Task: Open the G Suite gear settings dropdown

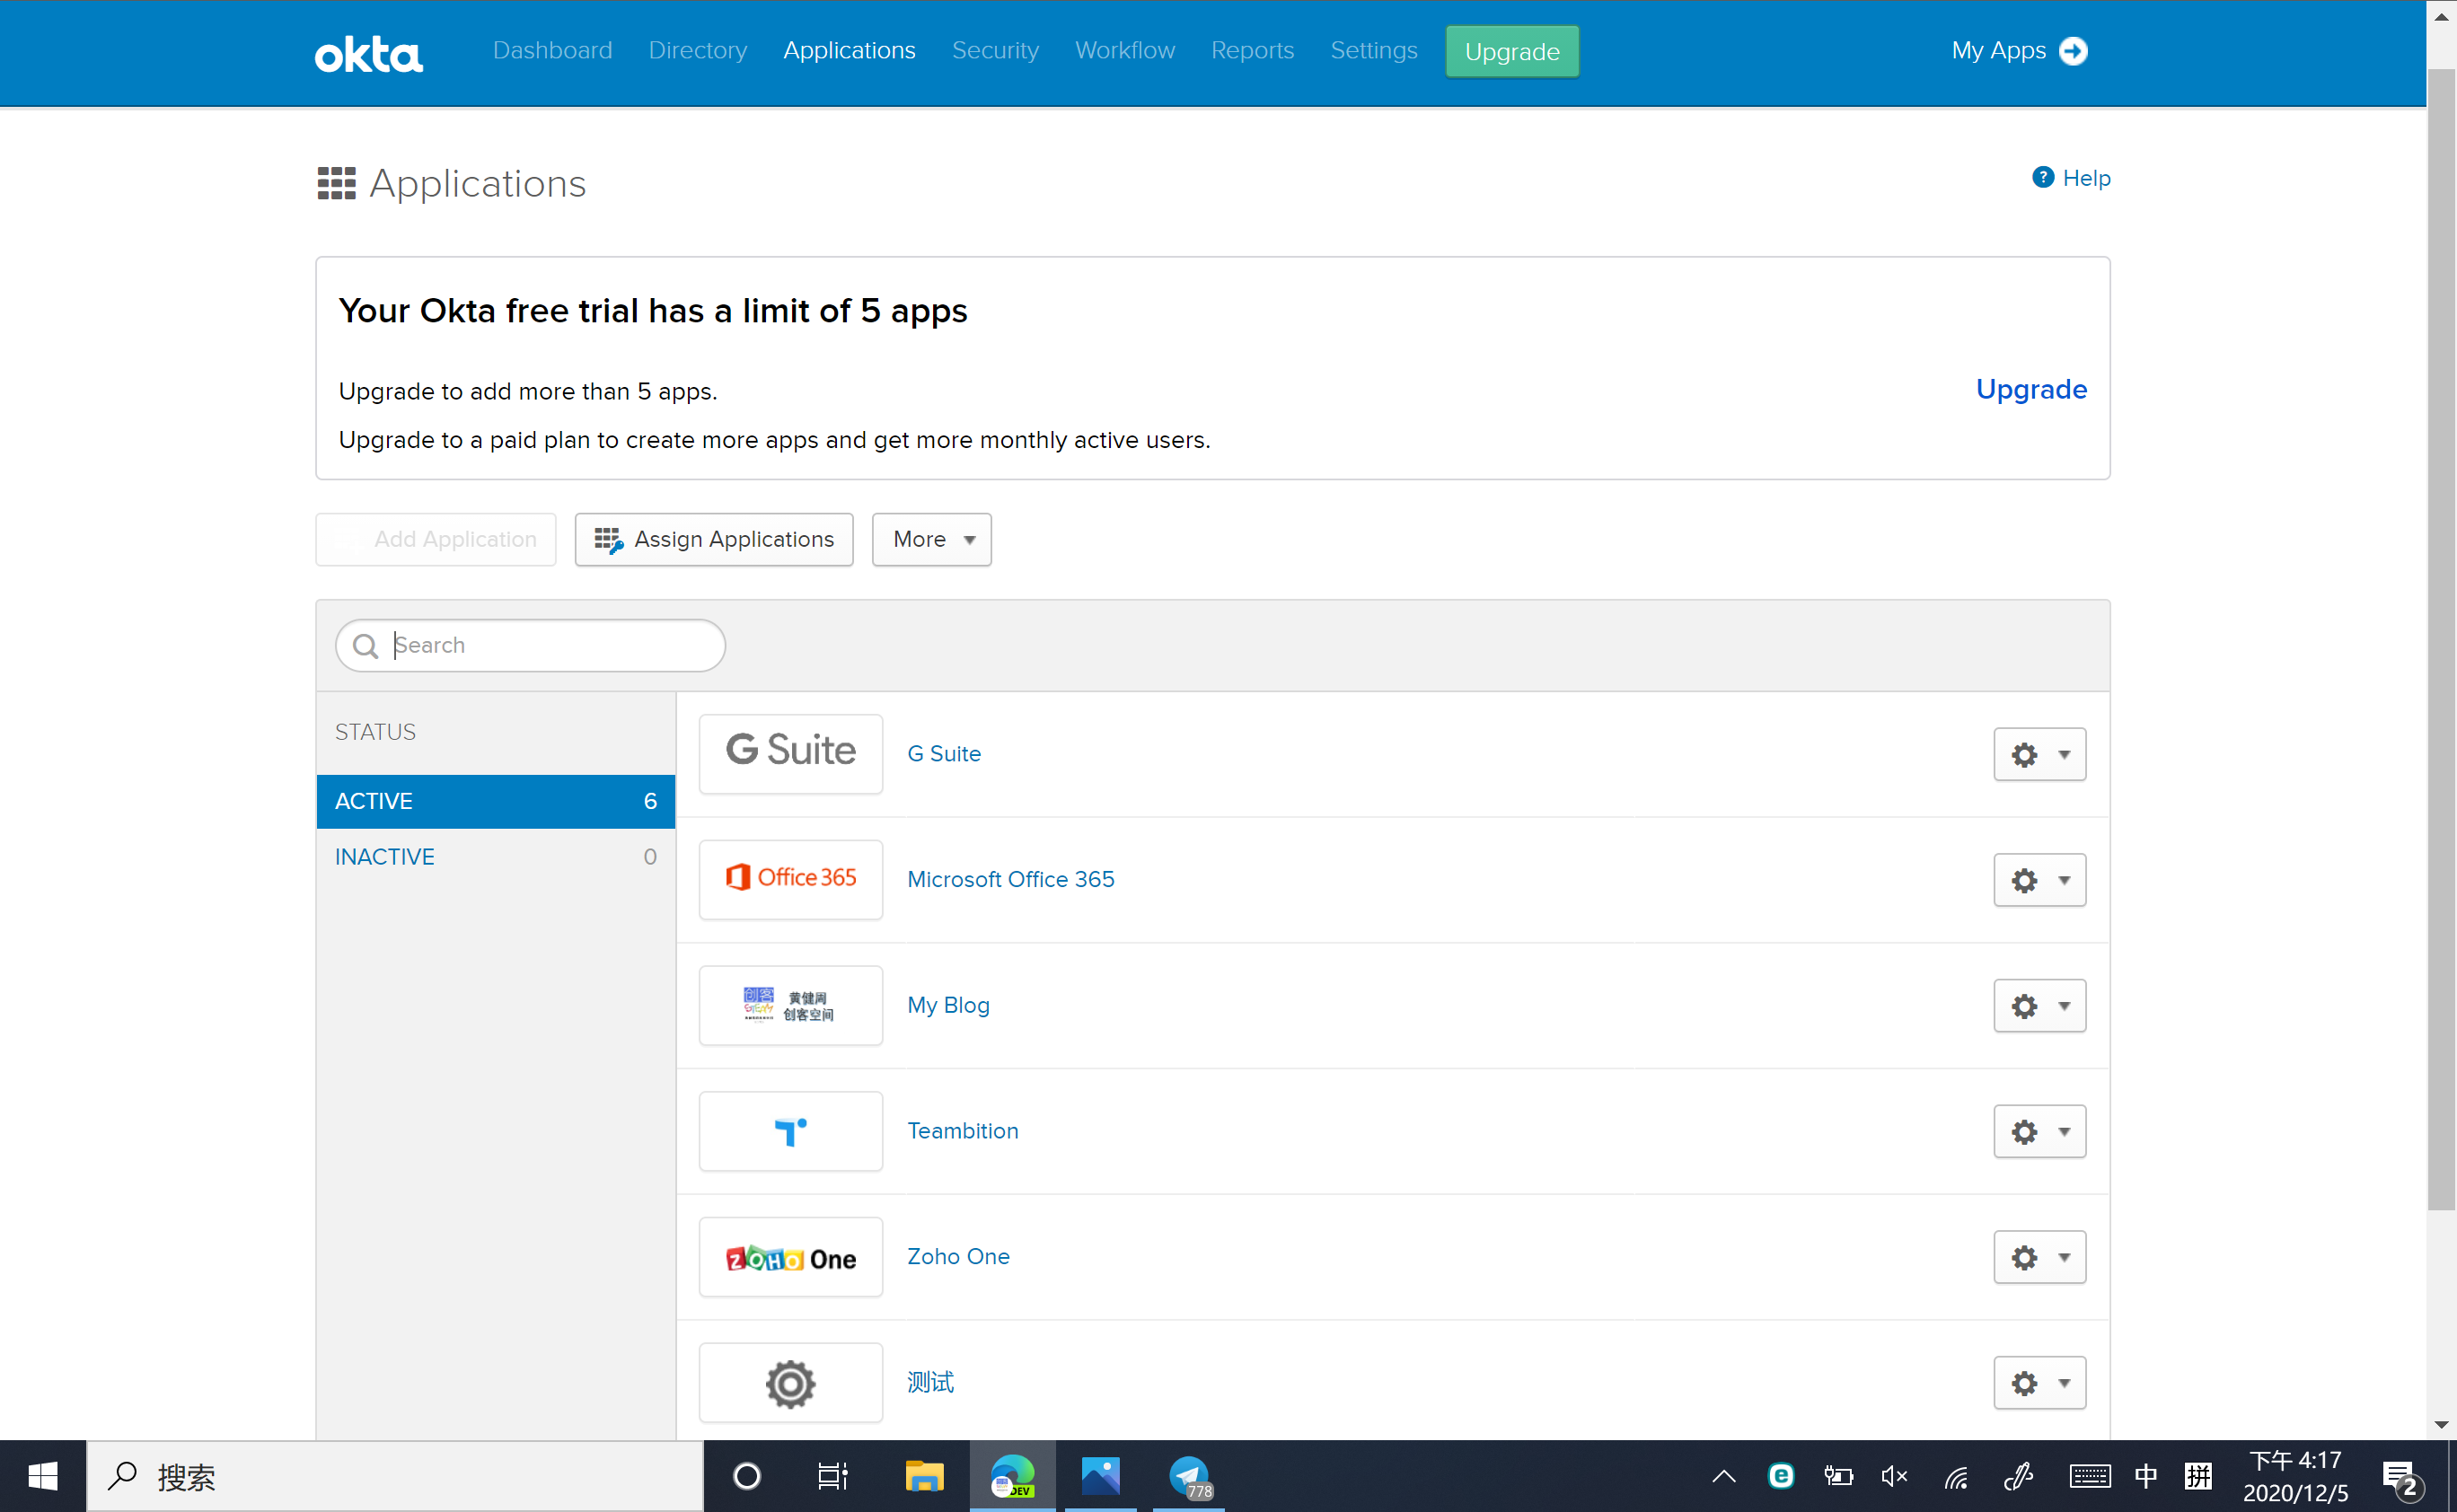Action: click(x=2039, y=754)
